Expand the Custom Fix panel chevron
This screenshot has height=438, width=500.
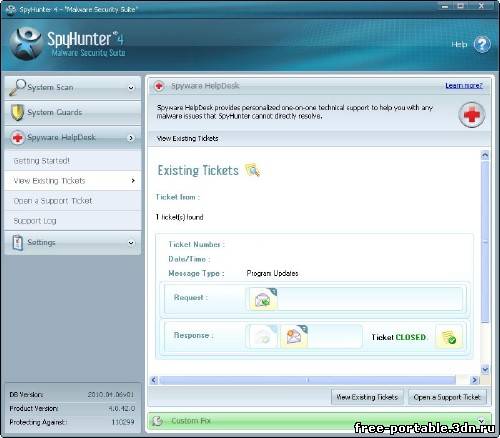pos(481,420)
